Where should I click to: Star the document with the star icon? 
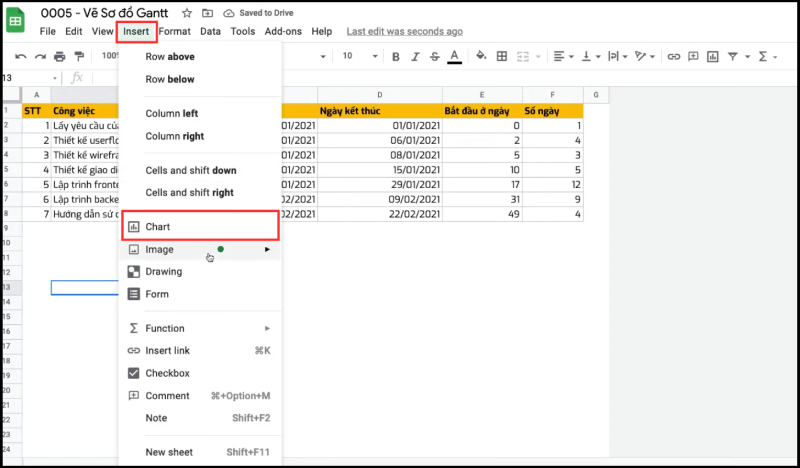click(x=187, y=13)
